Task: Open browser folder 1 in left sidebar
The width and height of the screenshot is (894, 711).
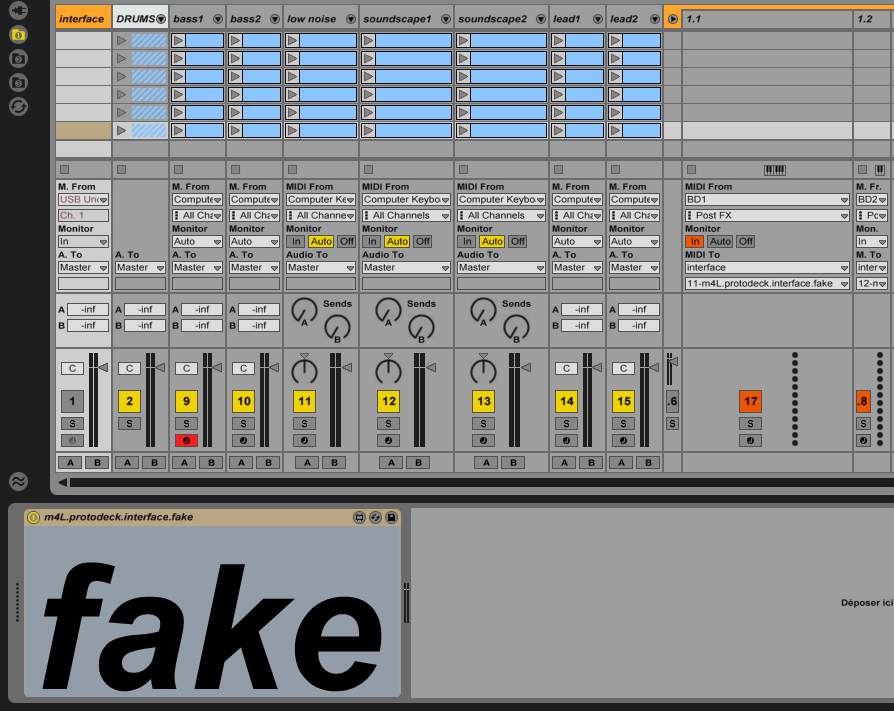Action: pyautogui.click(x=18, y=34)
